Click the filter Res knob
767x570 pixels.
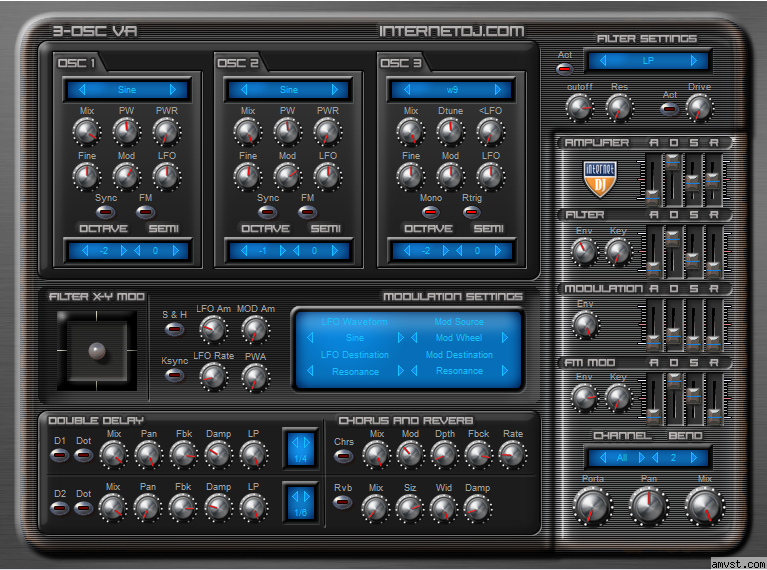pyautogui.click(x=619, y=108)
